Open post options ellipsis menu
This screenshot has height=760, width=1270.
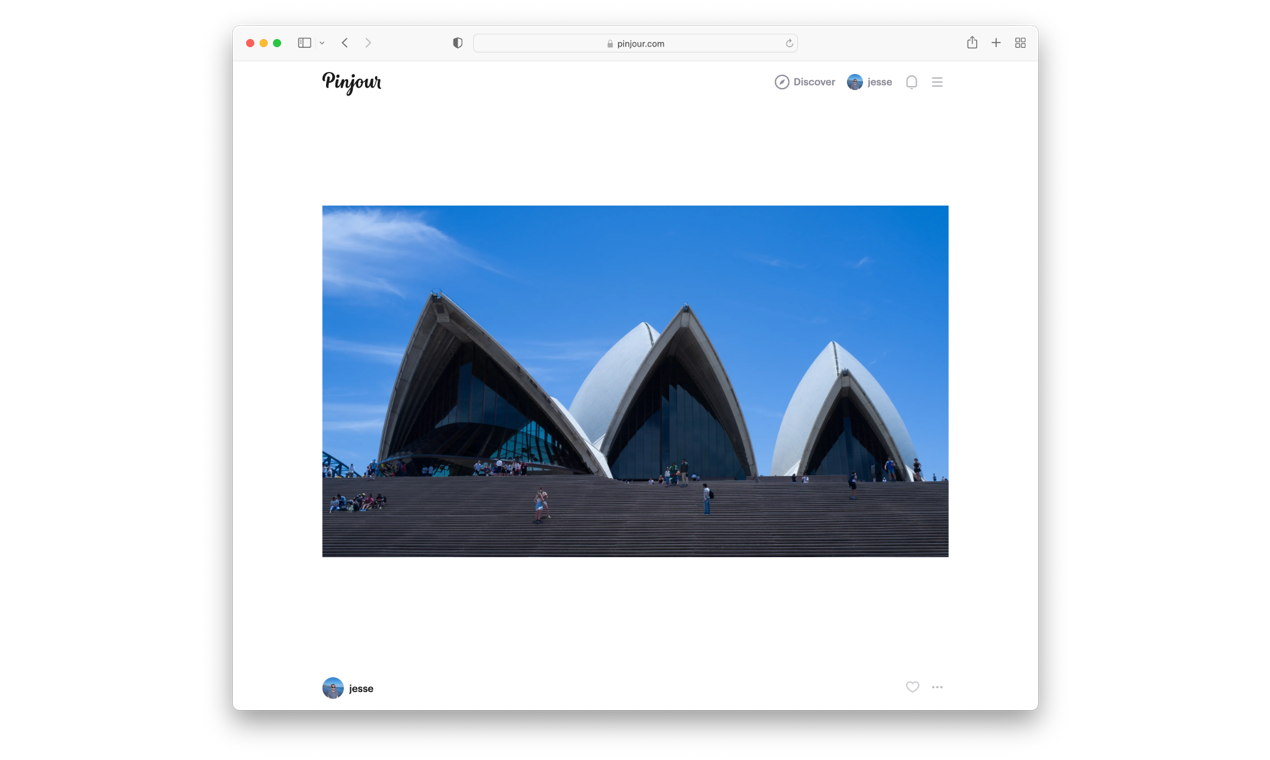937,687
